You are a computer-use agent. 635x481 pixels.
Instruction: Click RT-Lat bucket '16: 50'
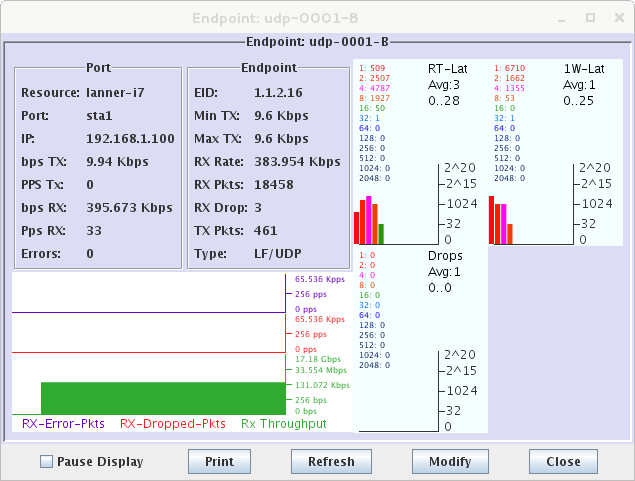click(x=372, y=108)
